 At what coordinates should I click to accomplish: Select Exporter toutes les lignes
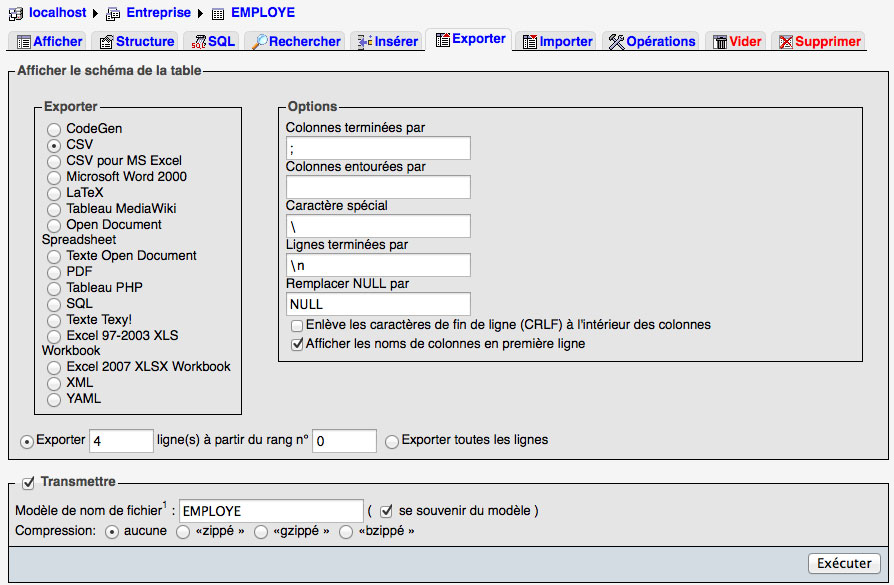391,440
